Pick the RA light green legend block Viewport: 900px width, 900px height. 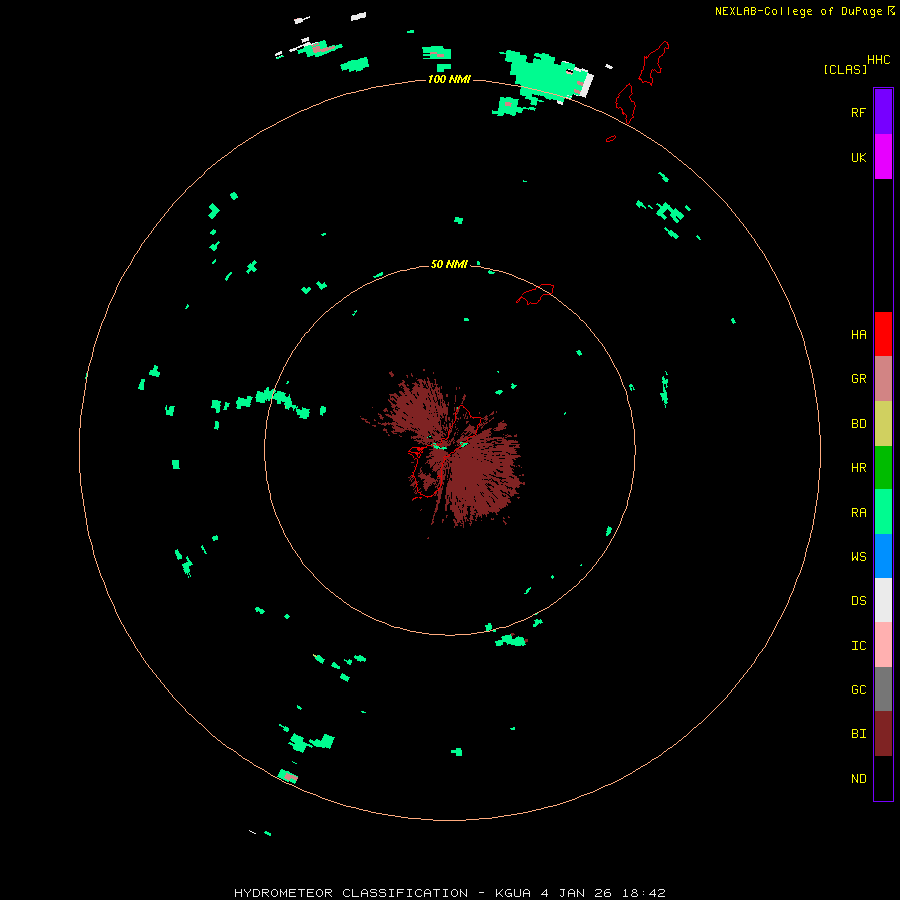click(883, 512)
